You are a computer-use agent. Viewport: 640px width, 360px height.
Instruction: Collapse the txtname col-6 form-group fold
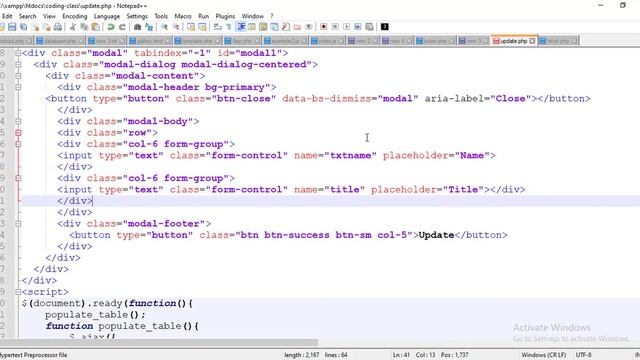coord(18,144)
